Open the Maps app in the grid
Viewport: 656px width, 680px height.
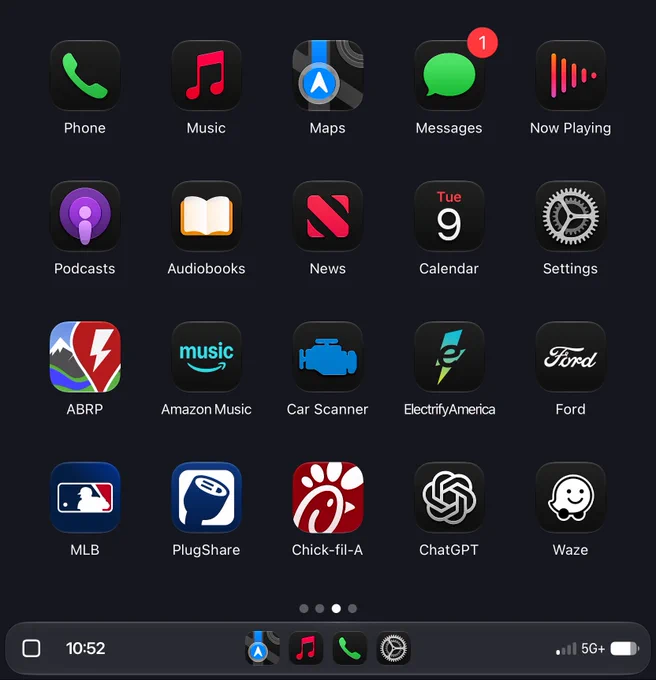(328, 75)
